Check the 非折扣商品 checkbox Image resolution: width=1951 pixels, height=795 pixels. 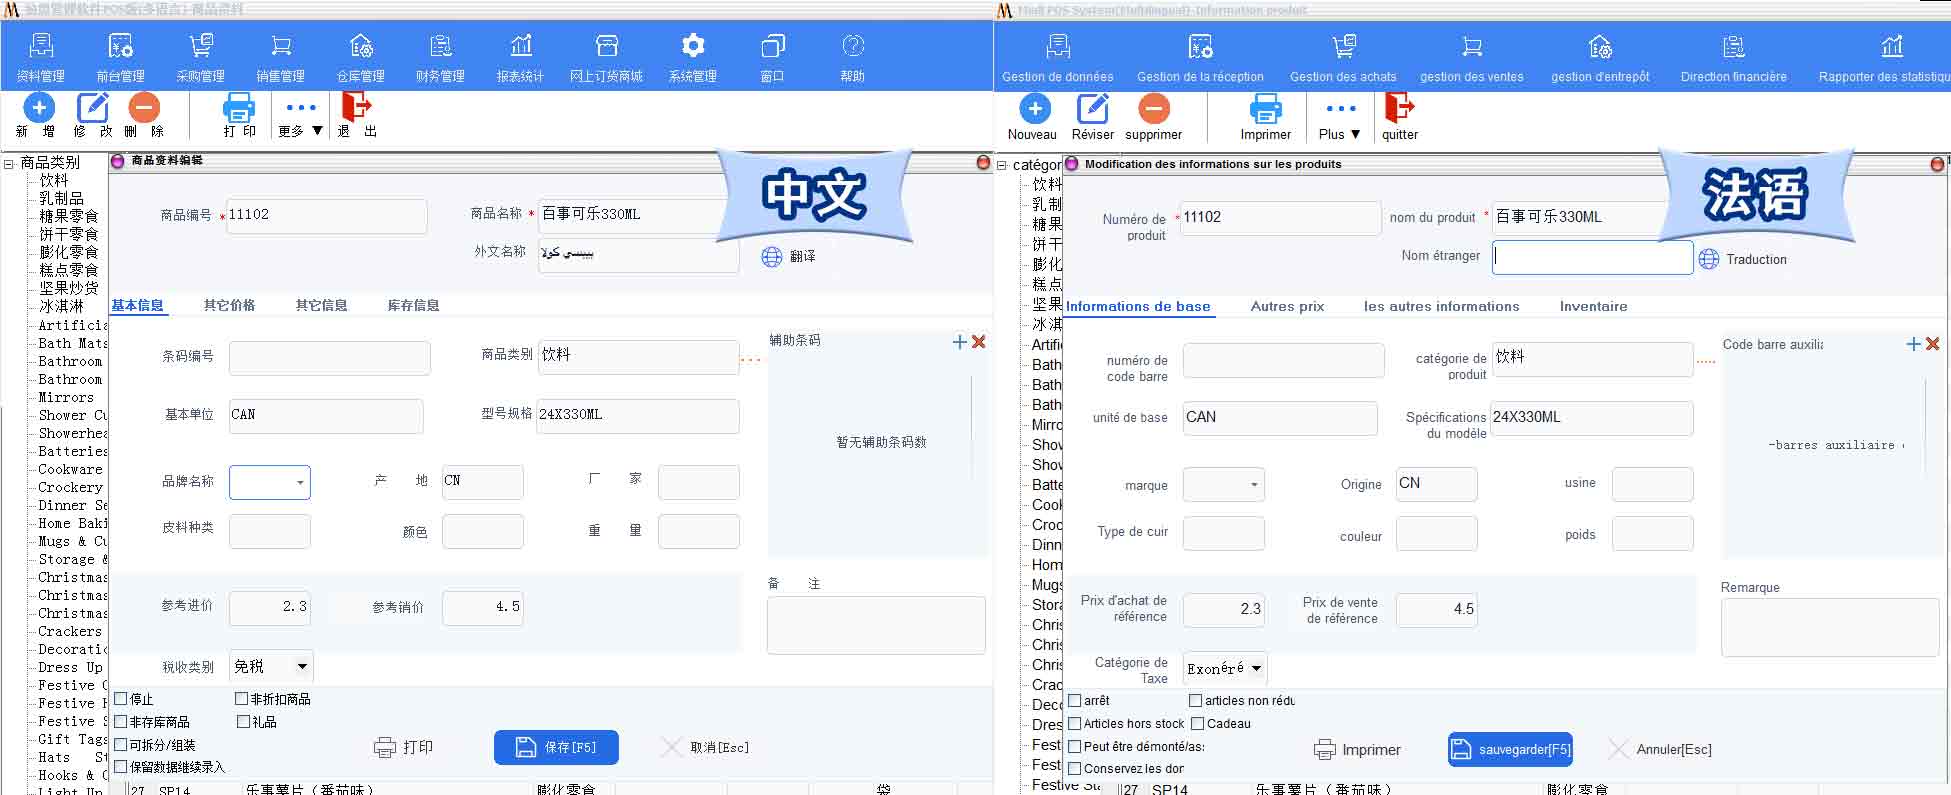[241, 699]
